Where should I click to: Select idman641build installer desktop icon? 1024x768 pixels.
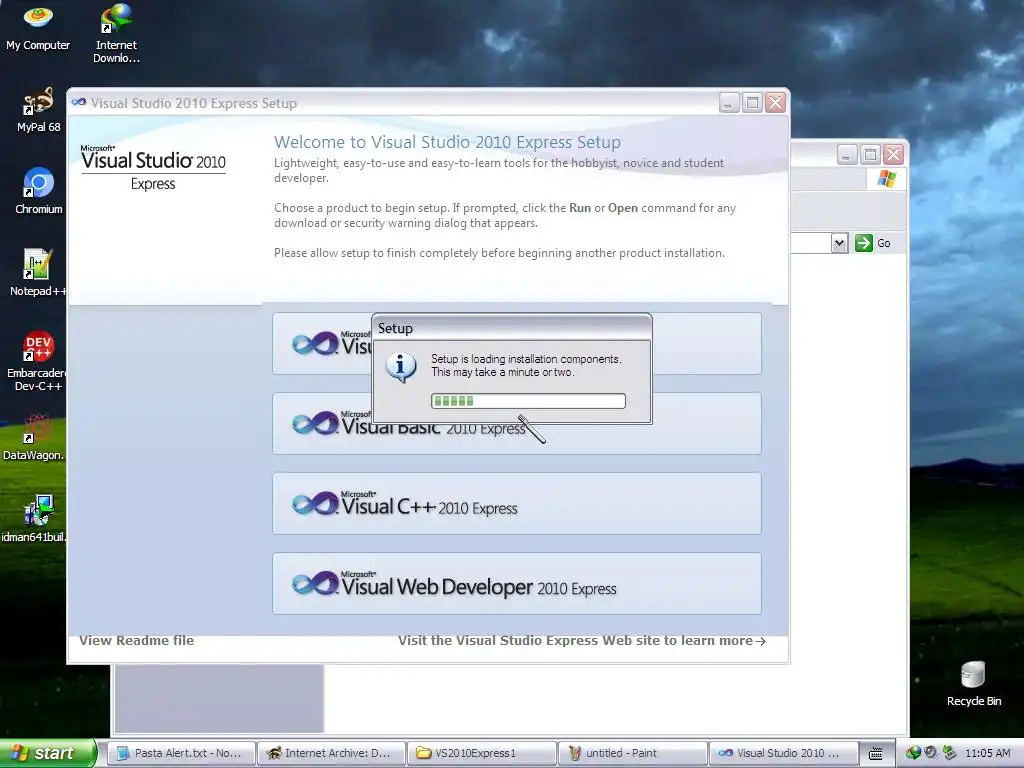[x=34, y=519]
